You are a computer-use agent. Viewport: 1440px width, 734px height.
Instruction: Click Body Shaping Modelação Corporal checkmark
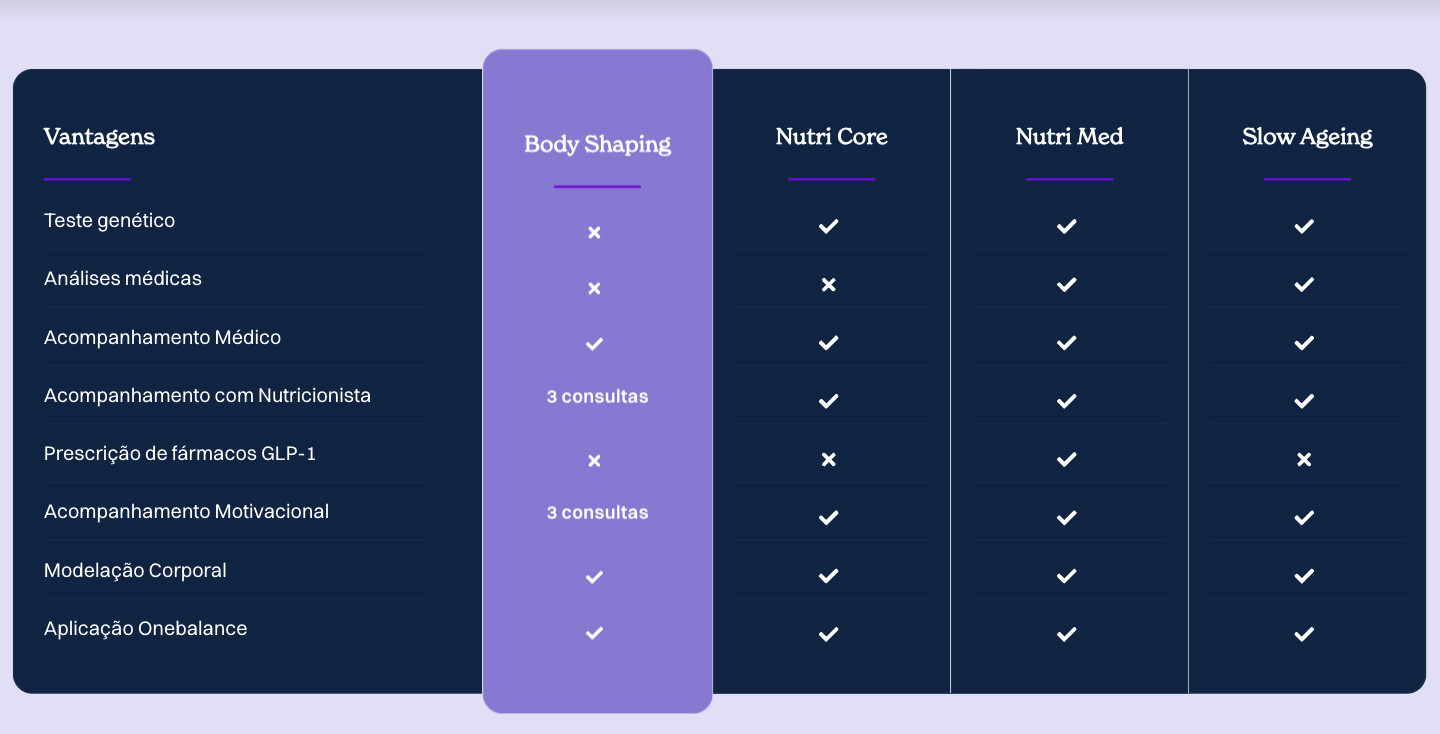click(x=594, y=577)
